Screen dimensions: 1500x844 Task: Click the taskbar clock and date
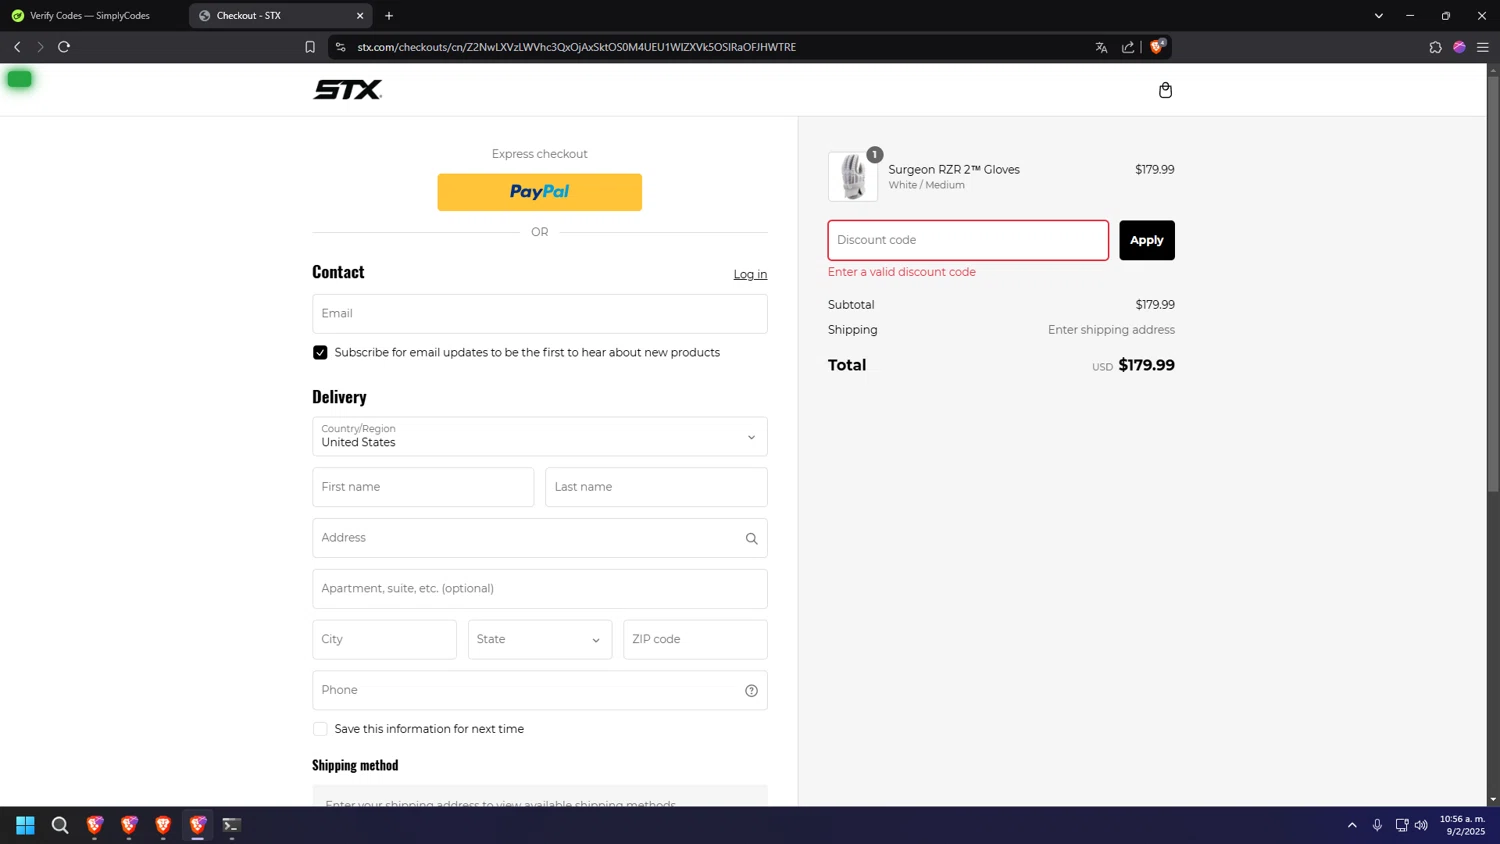(x=1462, y=825)
